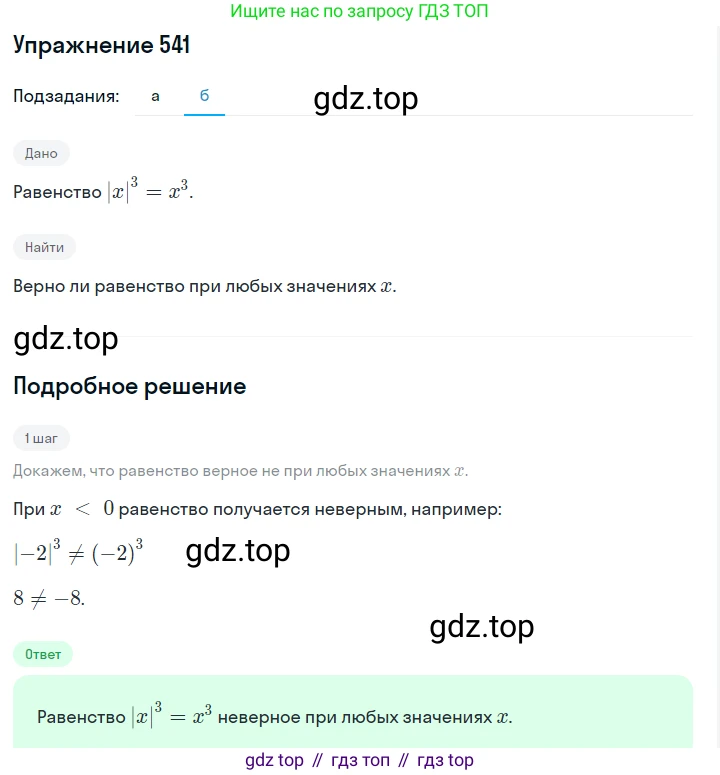Select the «1 шаг» step label
The image size is (720, 775).
pos(41,438)
